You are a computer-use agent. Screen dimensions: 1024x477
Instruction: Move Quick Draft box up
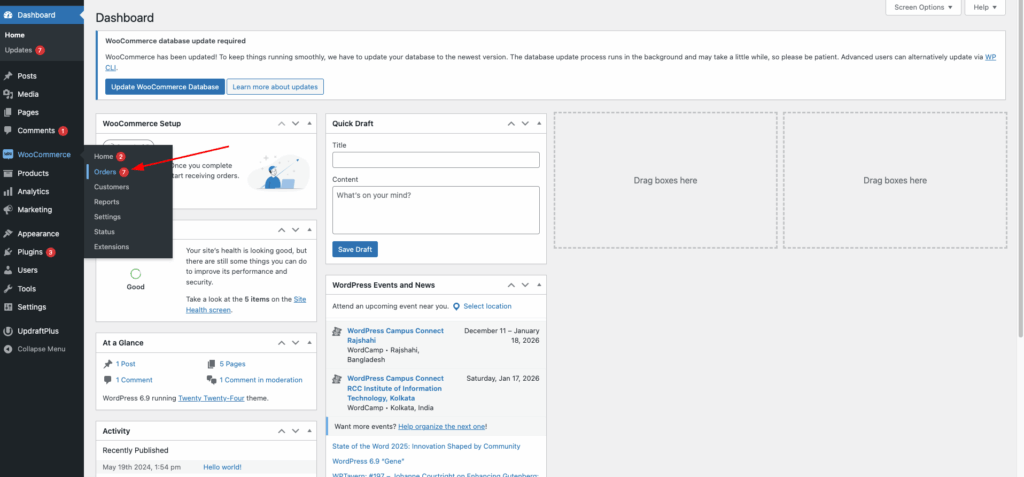click(x=511, y=123)
